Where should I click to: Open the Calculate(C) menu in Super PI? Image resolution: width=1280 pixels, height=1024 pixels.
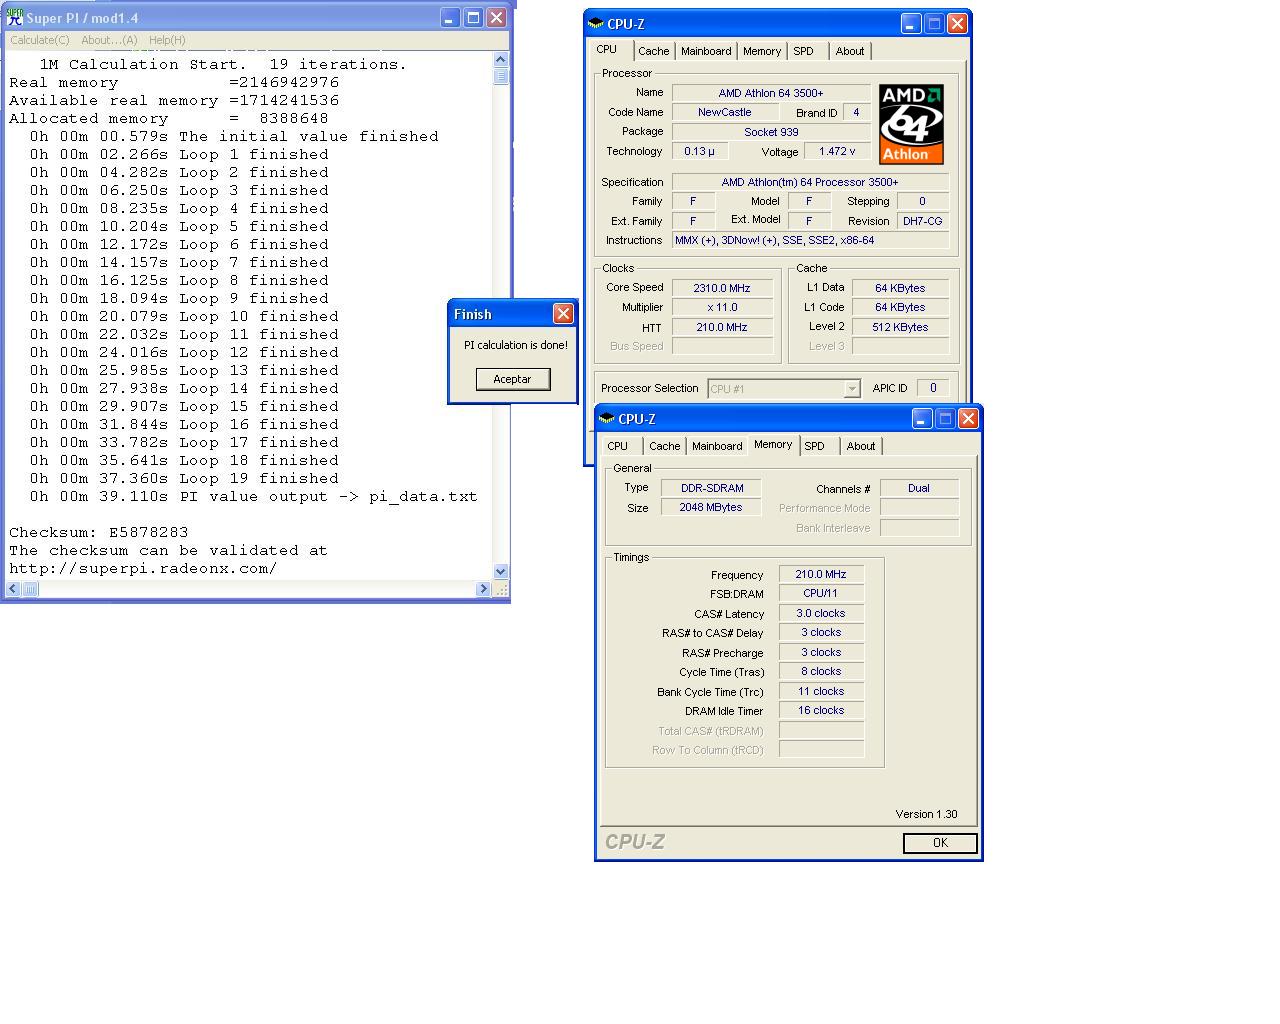pos(40,40)
